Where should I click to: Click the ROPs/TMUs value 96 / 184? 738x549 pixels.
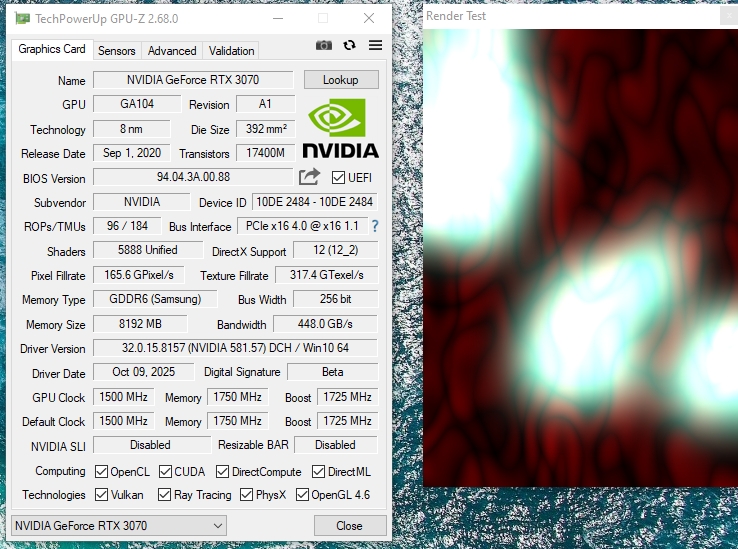click(127, 226)
